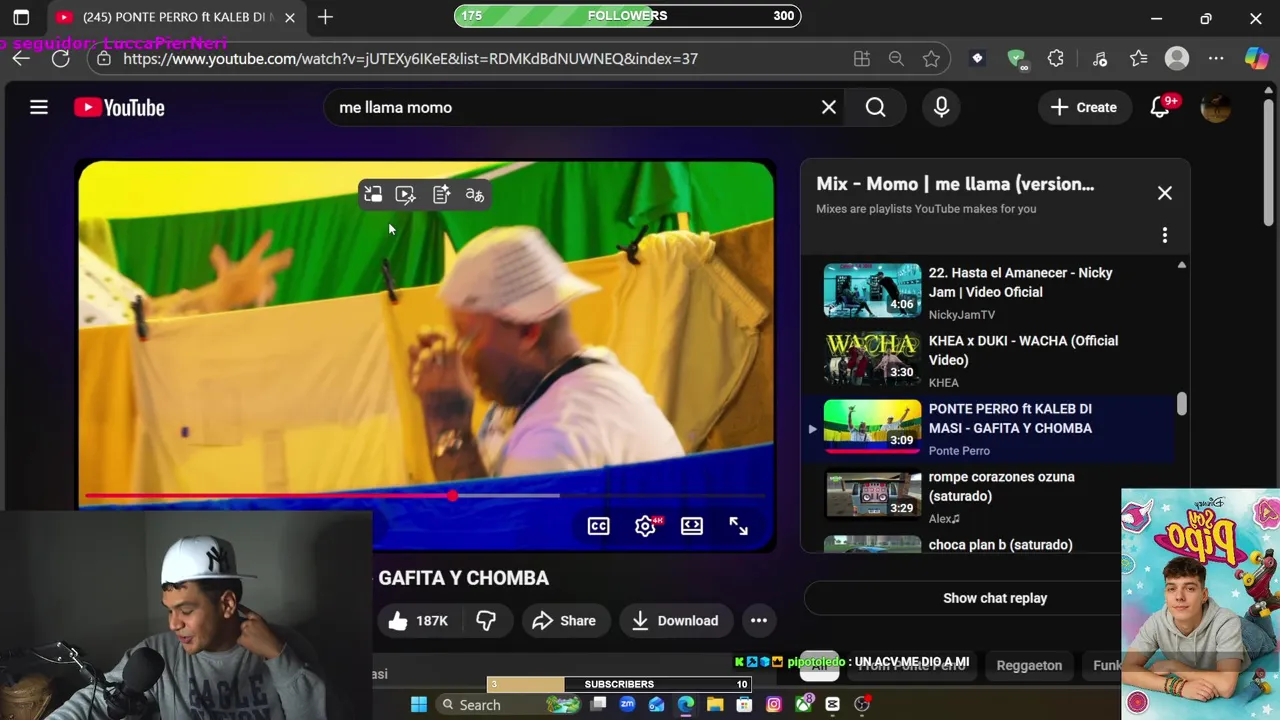The width and height of the screenshot is (1280, 720).
Task: Click the video enhance icon on overlay
Action: coord(406,195)
